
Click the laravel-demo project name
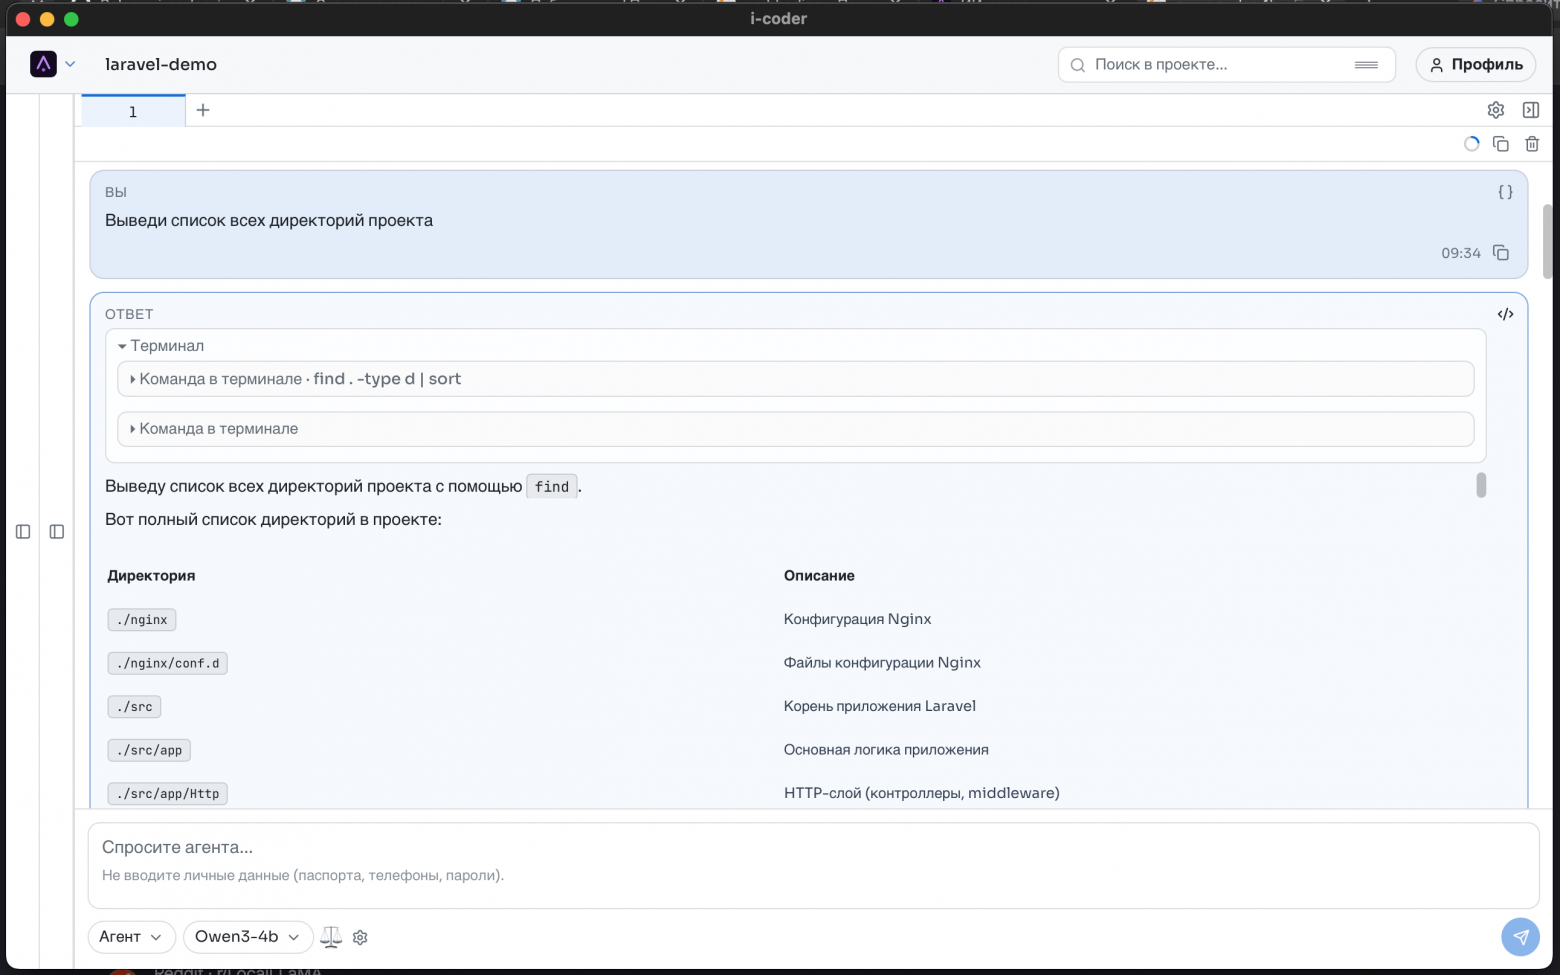tap(161, 64)
